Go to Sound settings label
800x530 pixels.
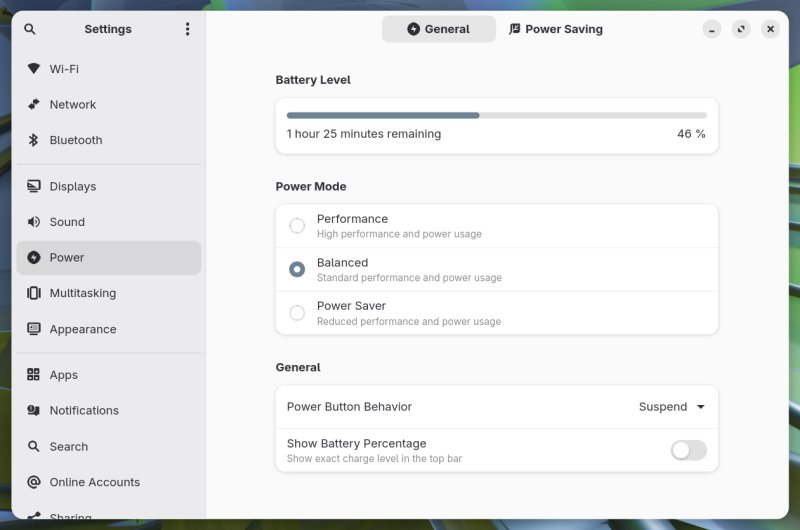coord(67,222)
